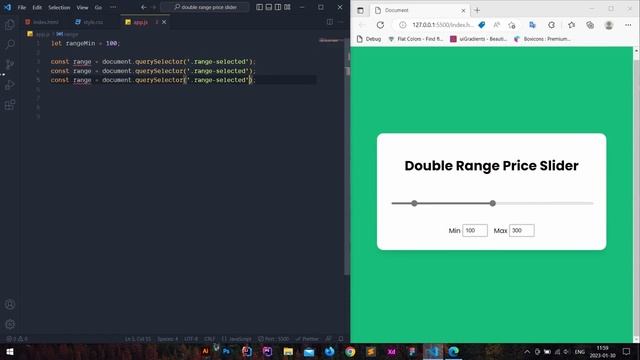Go back using VS Code navigation arrow
Screen dimensions: 640x360
[143, 7]
